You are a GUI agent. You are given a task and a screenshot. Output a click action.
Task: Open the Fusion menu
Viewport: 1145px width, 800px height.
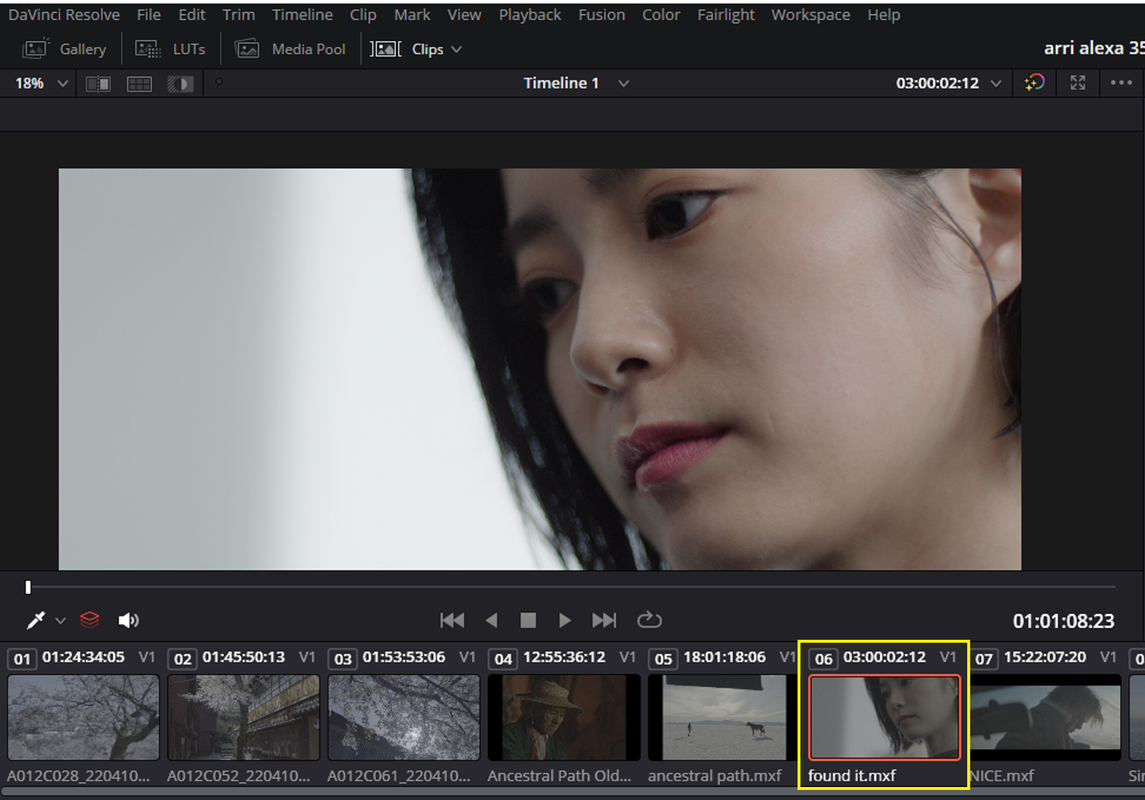tap(602, 15)
